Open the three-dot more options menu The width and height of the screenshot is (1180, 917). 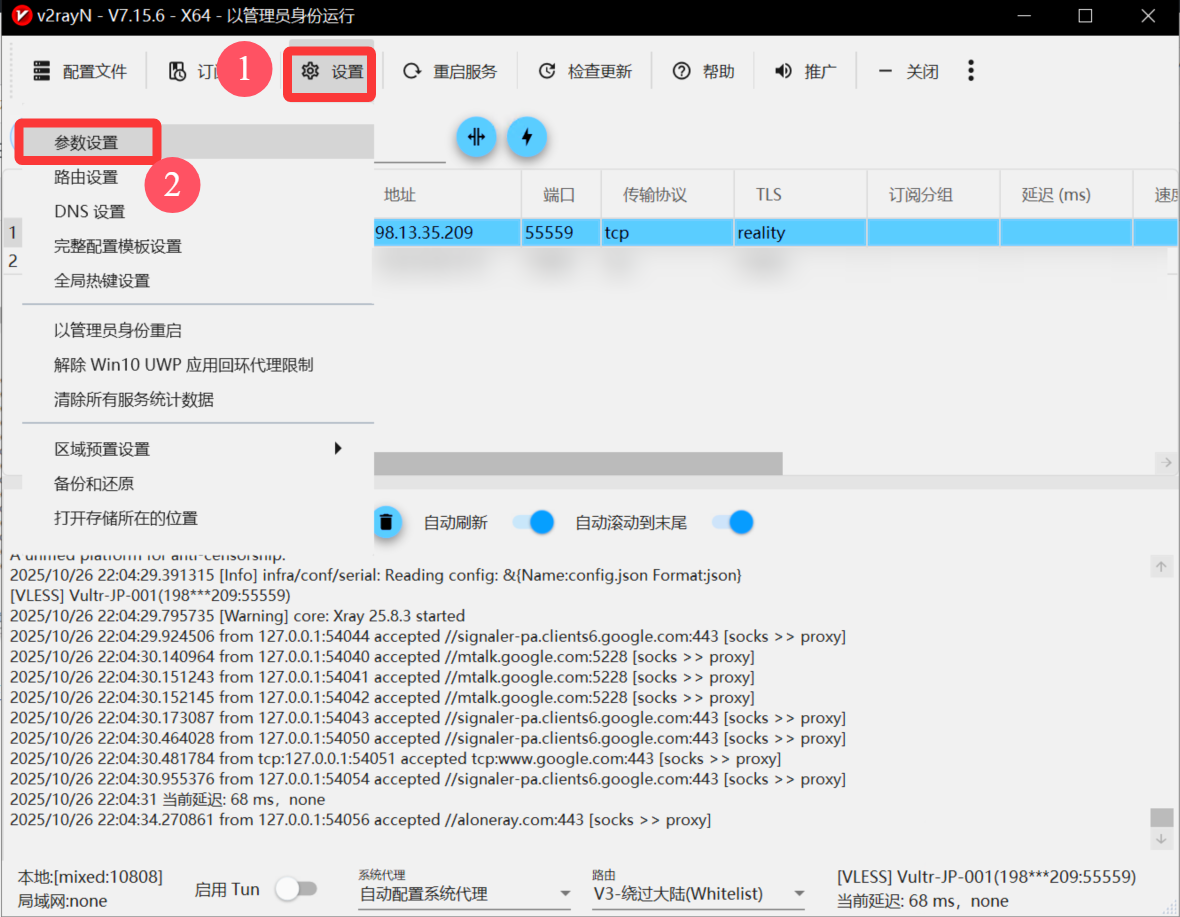tap(970, 70)
